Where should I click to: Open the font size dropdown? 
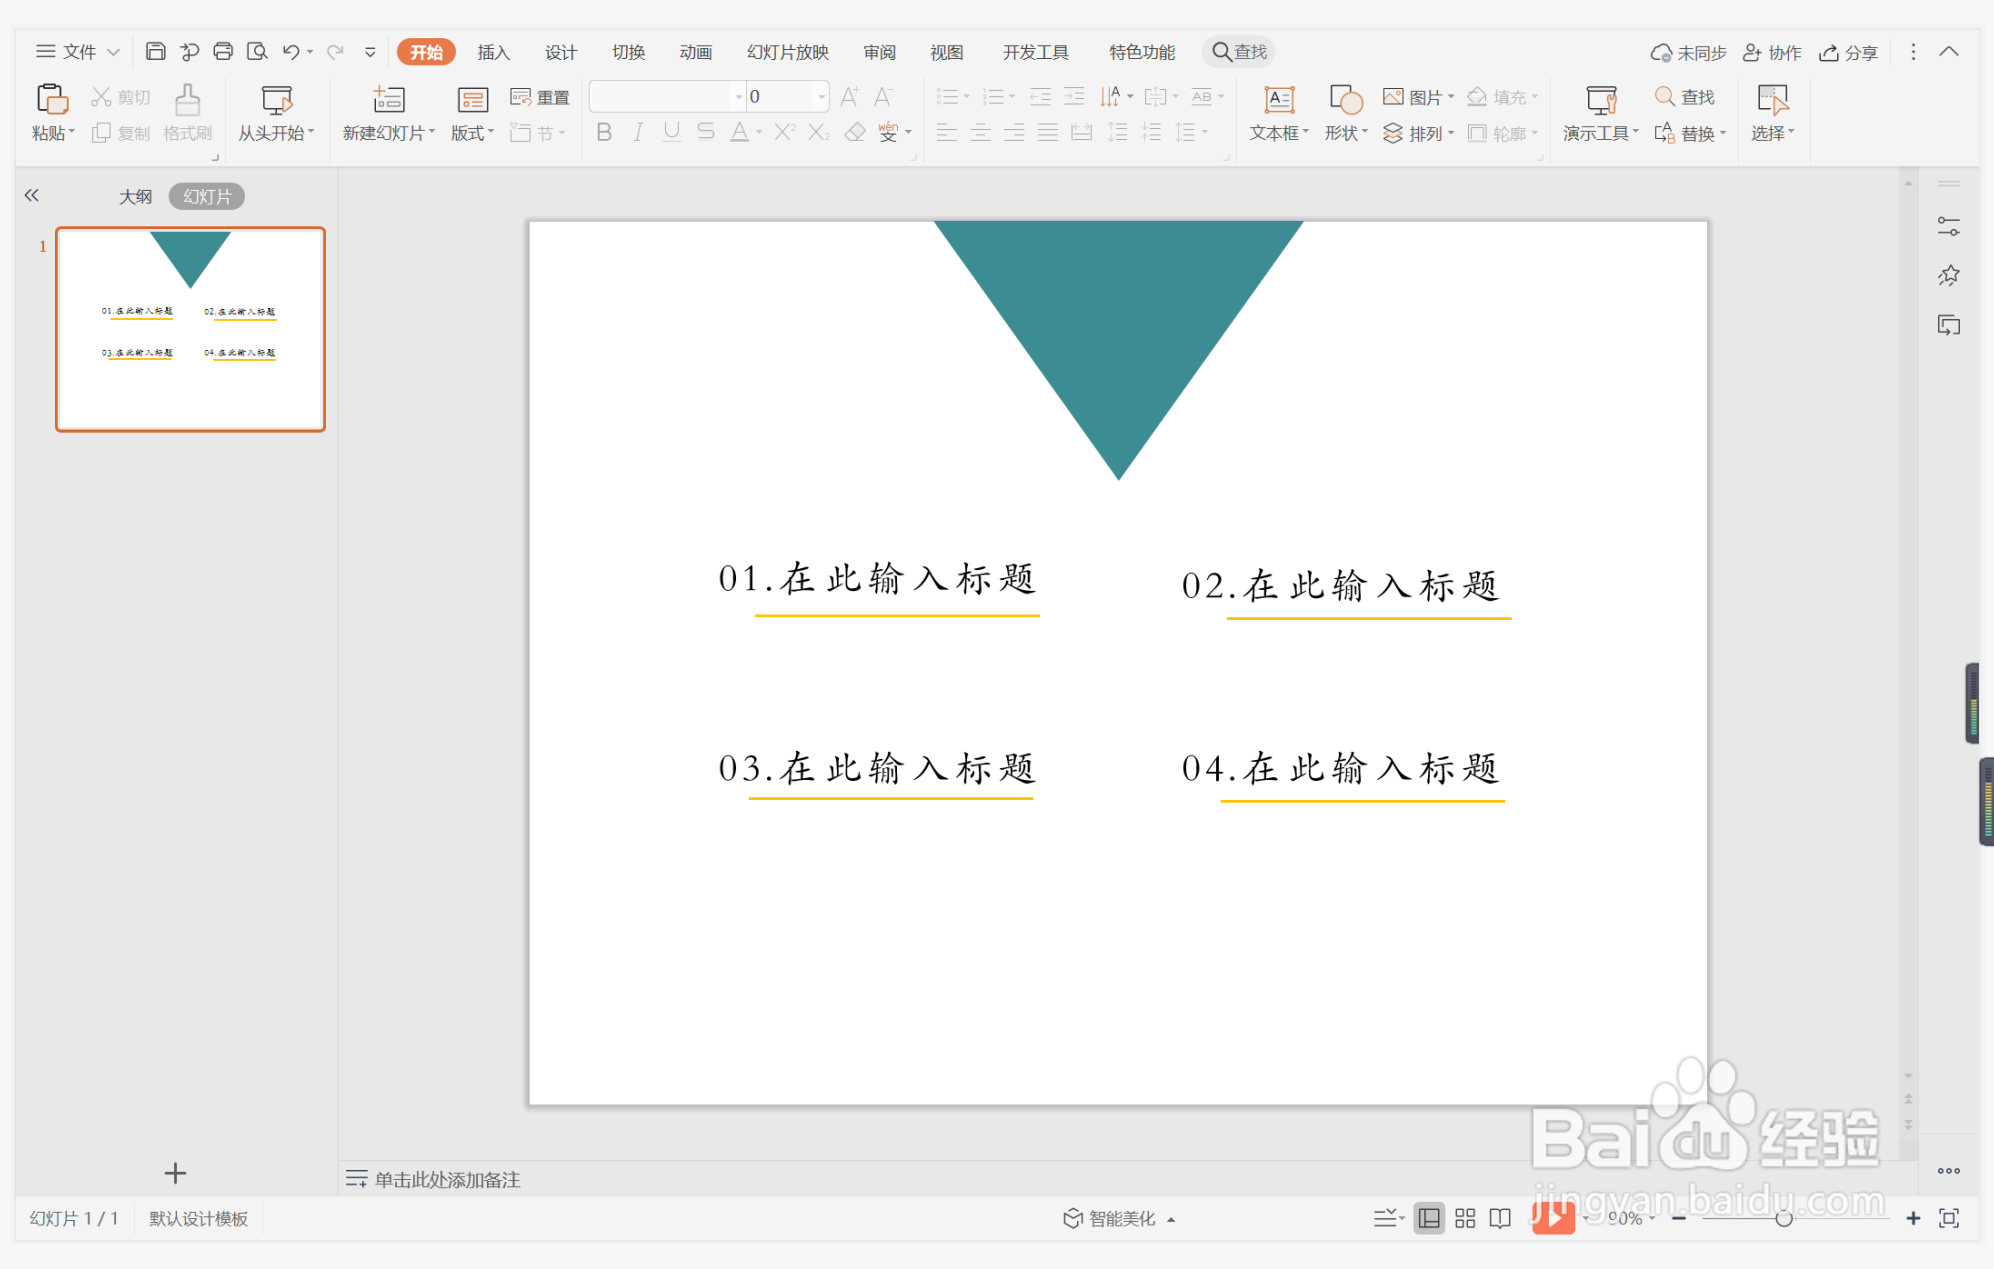pos(822,97)
